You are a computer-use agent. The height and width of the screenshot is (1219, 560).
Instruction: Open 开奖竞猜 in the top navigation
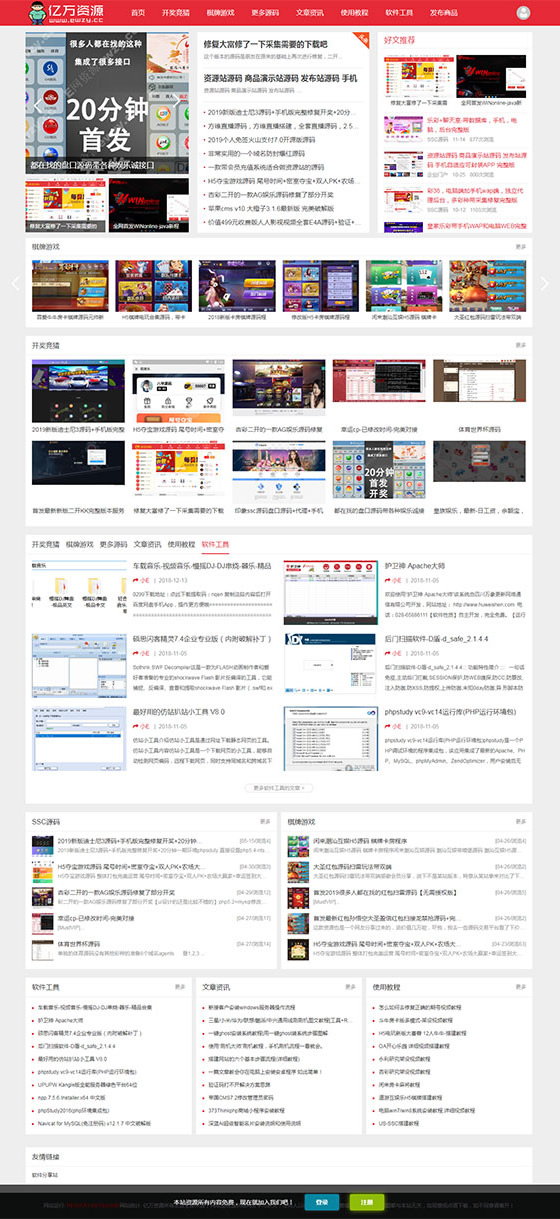coord(175,13)
